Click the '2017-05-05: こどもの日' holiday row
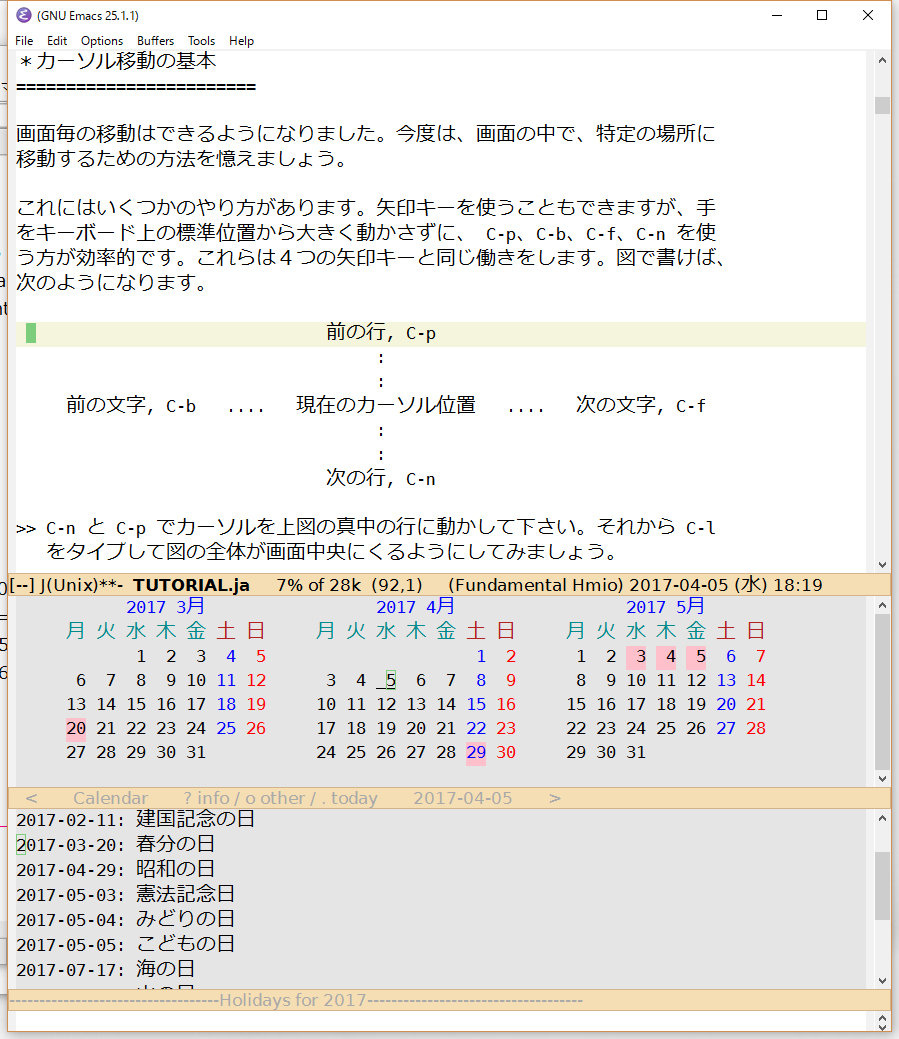The image size is (899, 1039). coord(126,944)
